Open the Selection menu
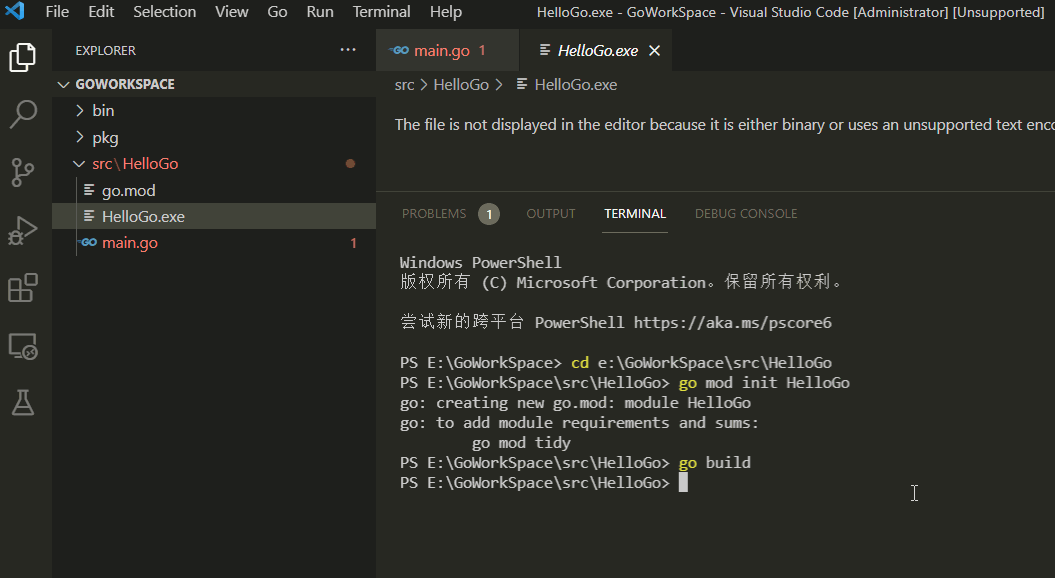This screenshot has height=578, width=1055. [165, 11]
